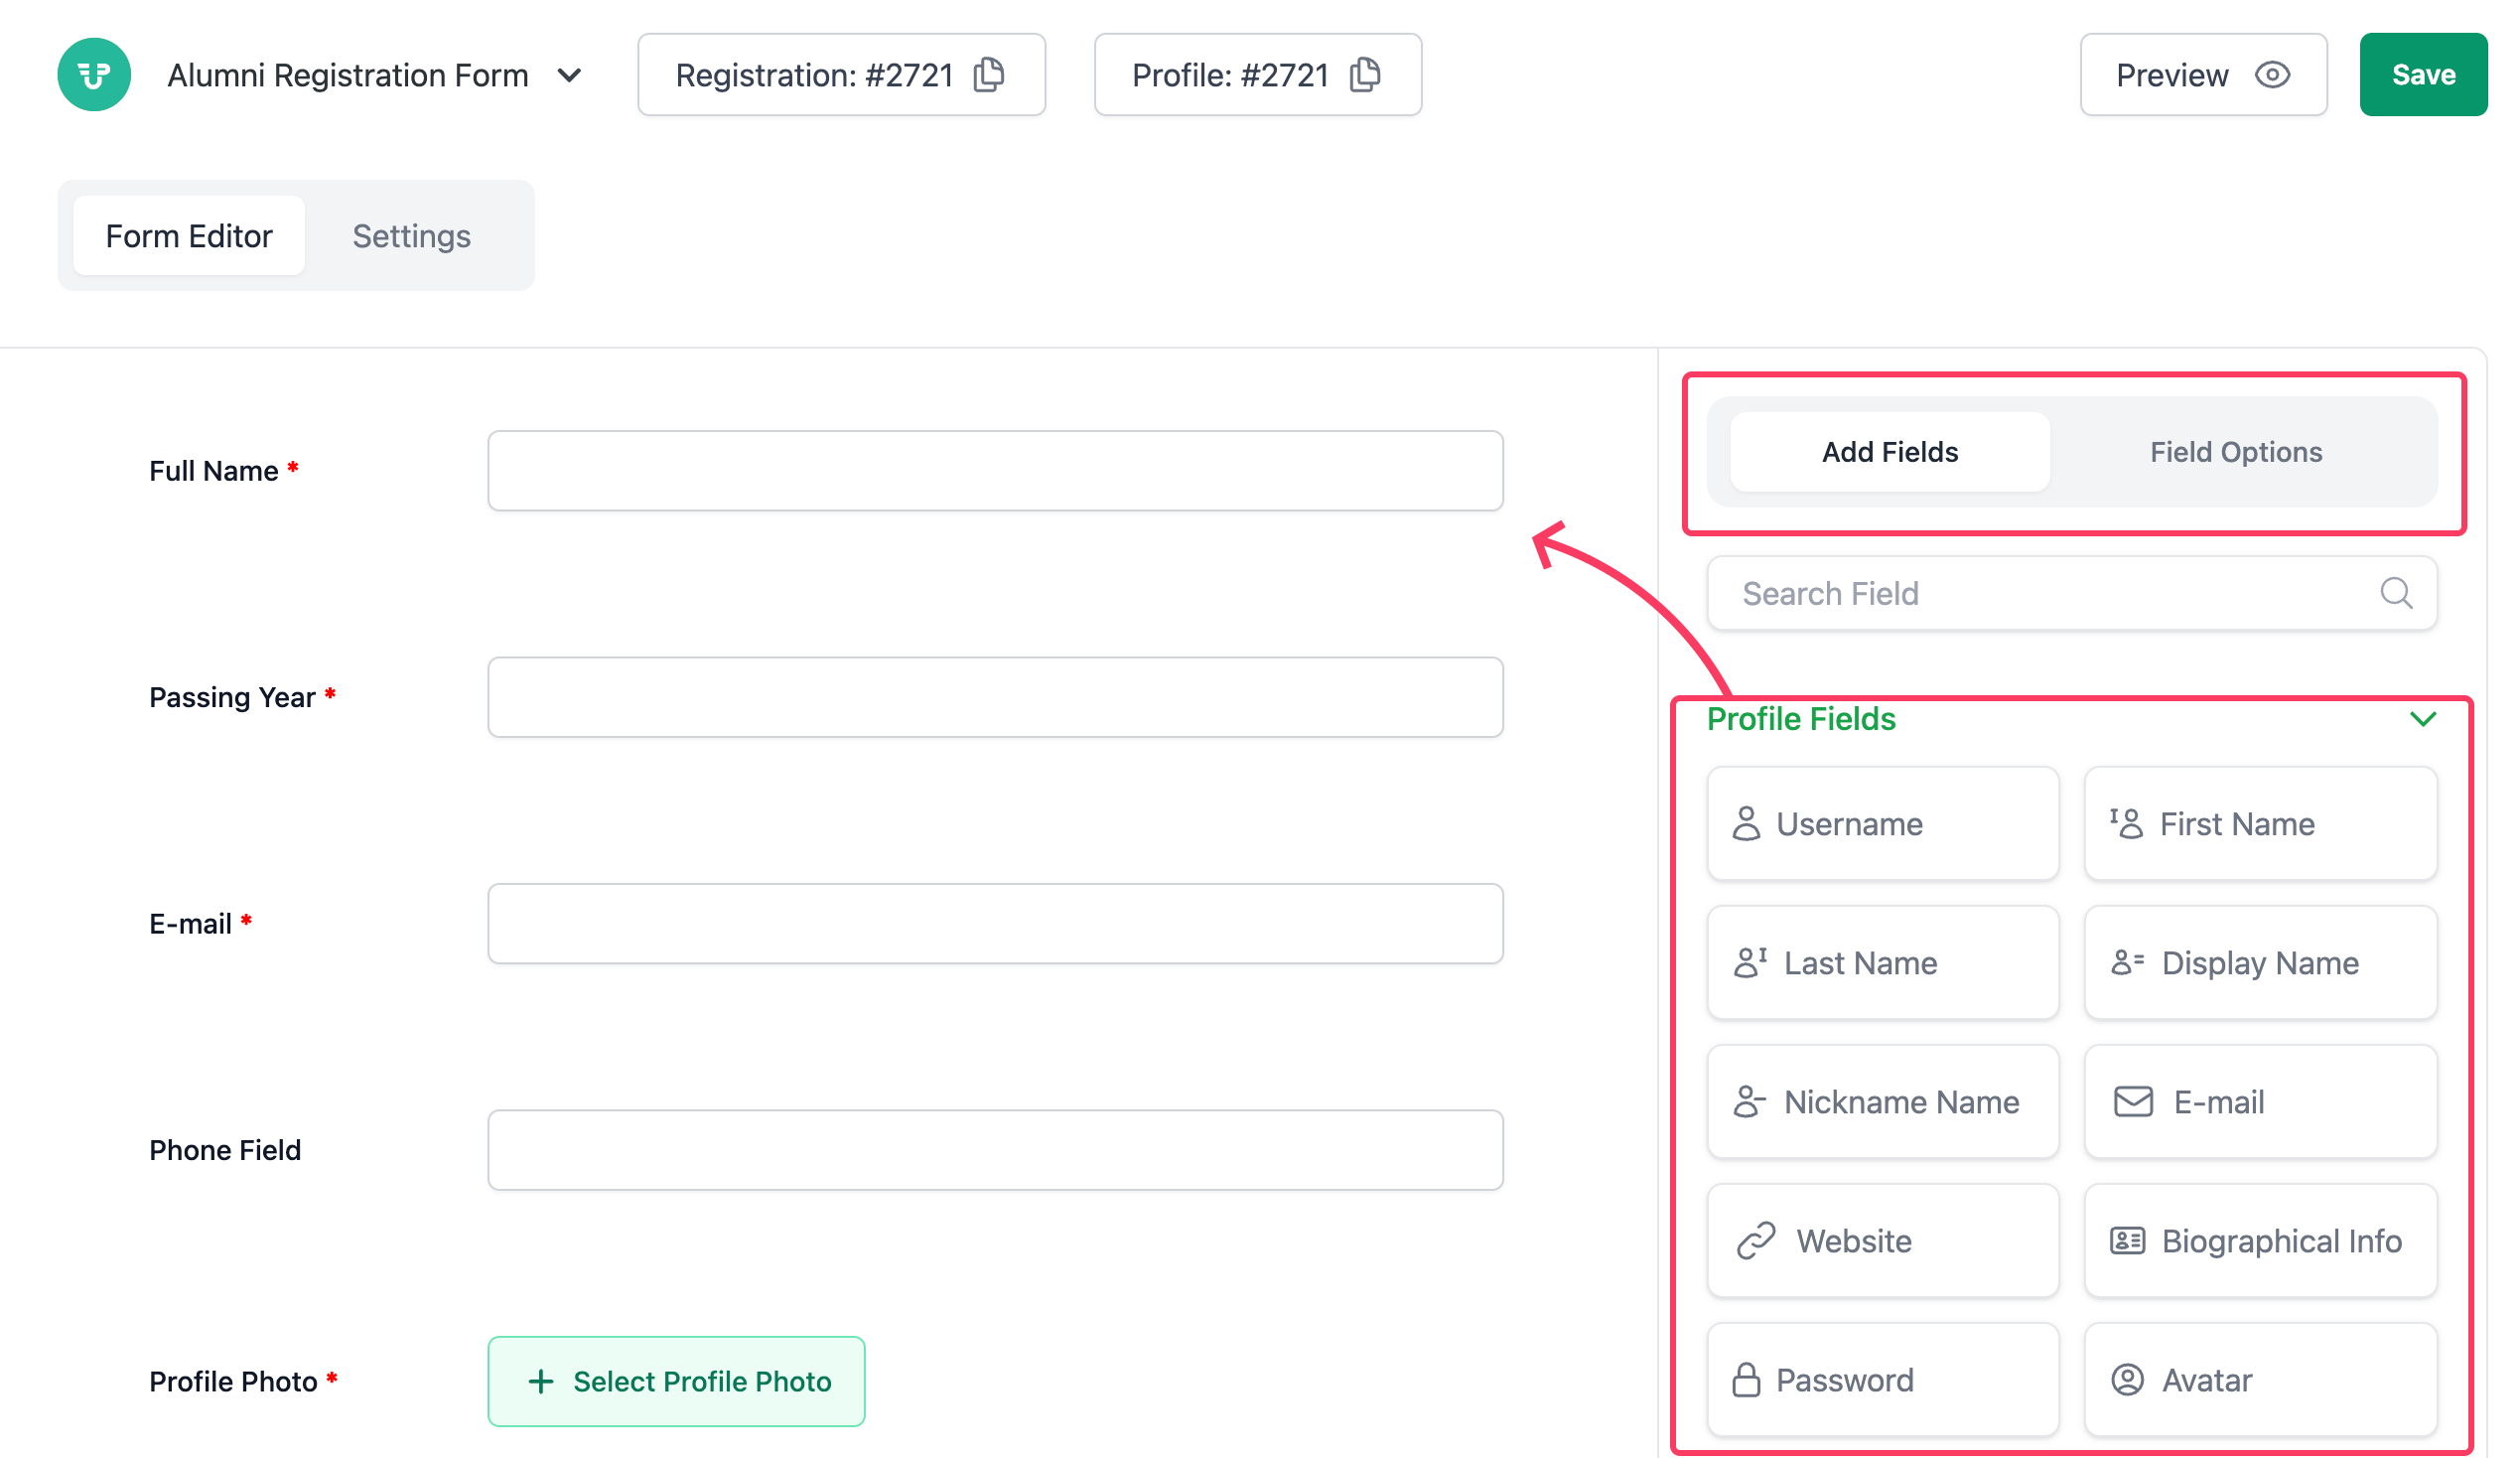Image resolution: width=2520 pixels, height=1458 pixels.
Task: Add the Website link field
Action: pos(1883,1241)
